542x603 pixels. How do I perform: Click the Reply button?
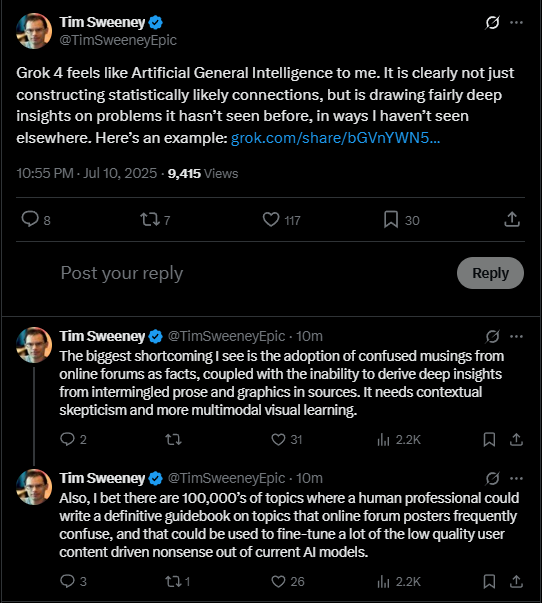pos(490,273)
